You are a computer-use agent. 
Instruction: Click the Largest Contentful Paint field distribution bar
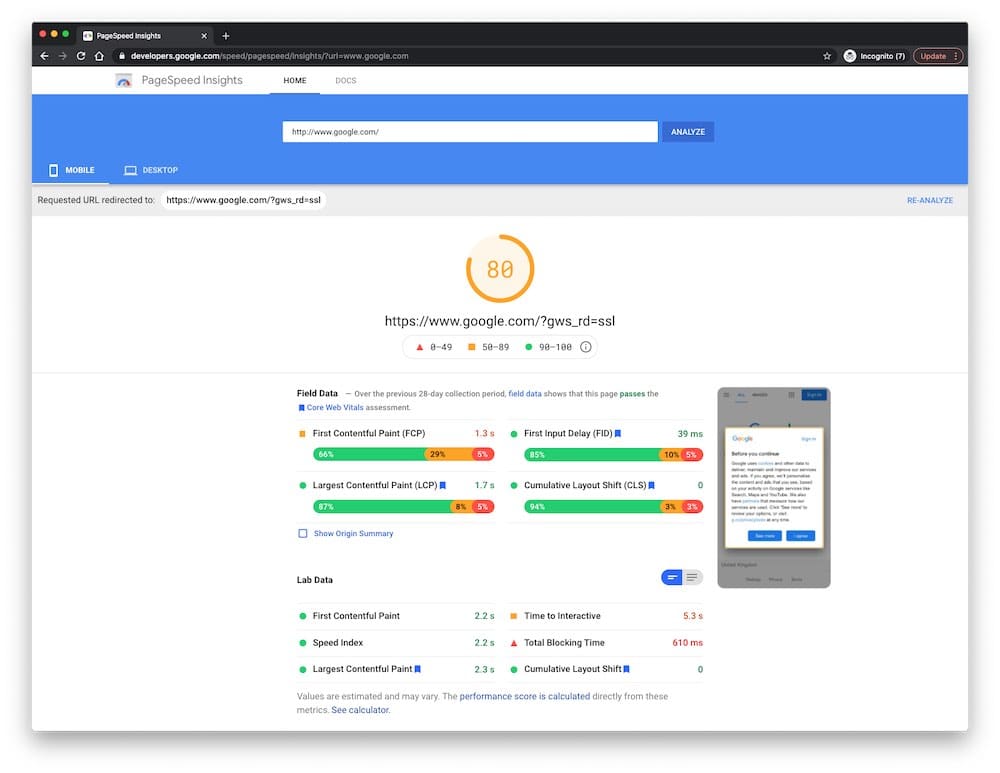[403, 506]
